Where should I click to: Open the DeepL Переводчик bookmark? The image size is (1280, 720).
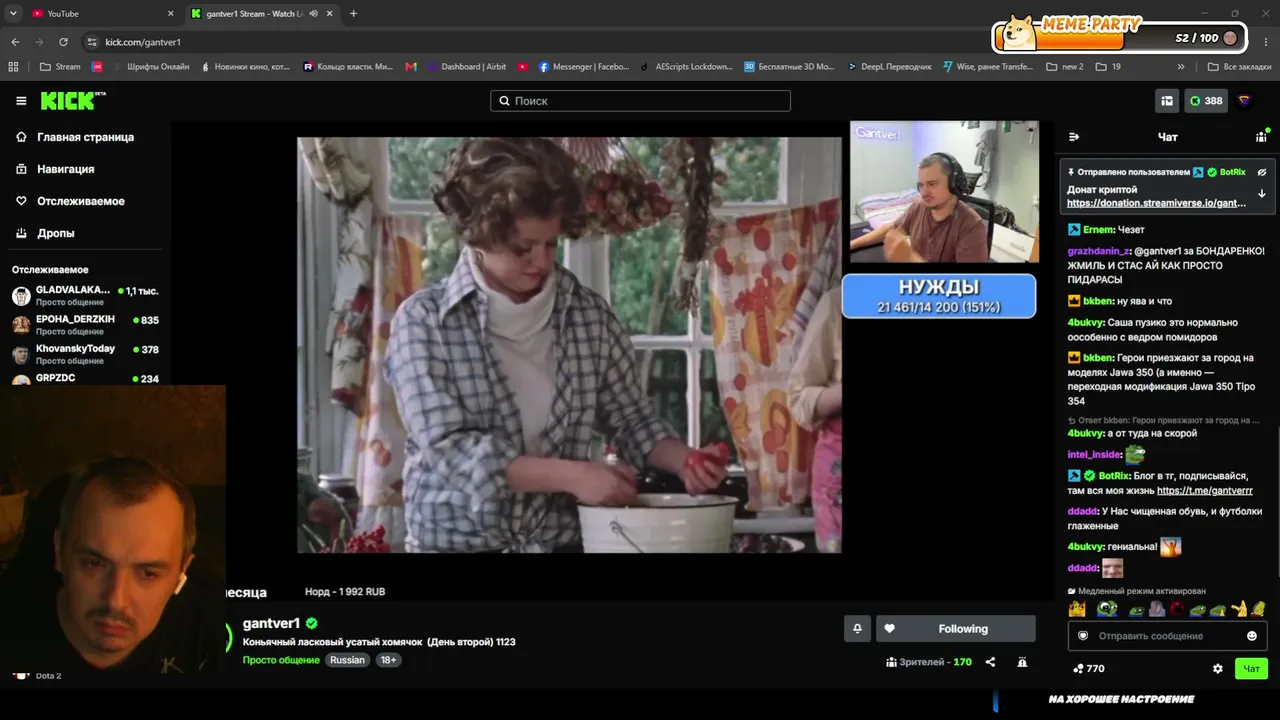point(889,67)
